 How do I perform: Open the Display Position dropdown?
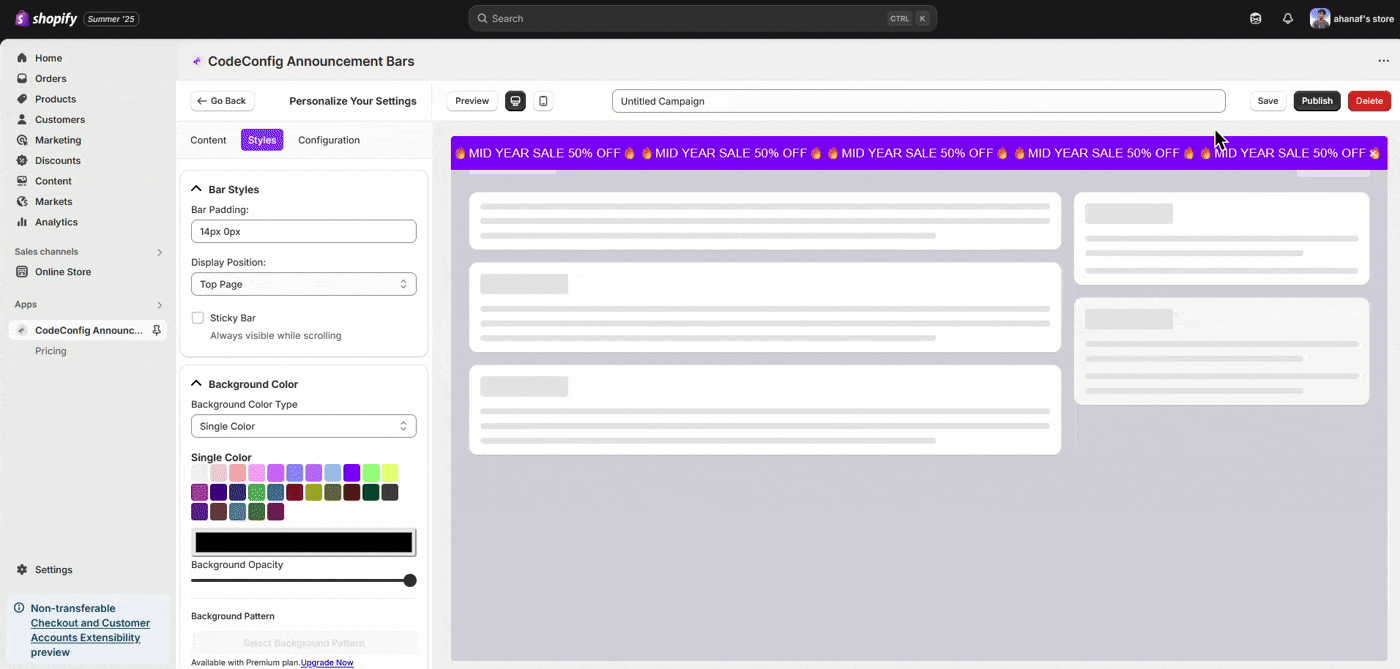tap(304, 284)
